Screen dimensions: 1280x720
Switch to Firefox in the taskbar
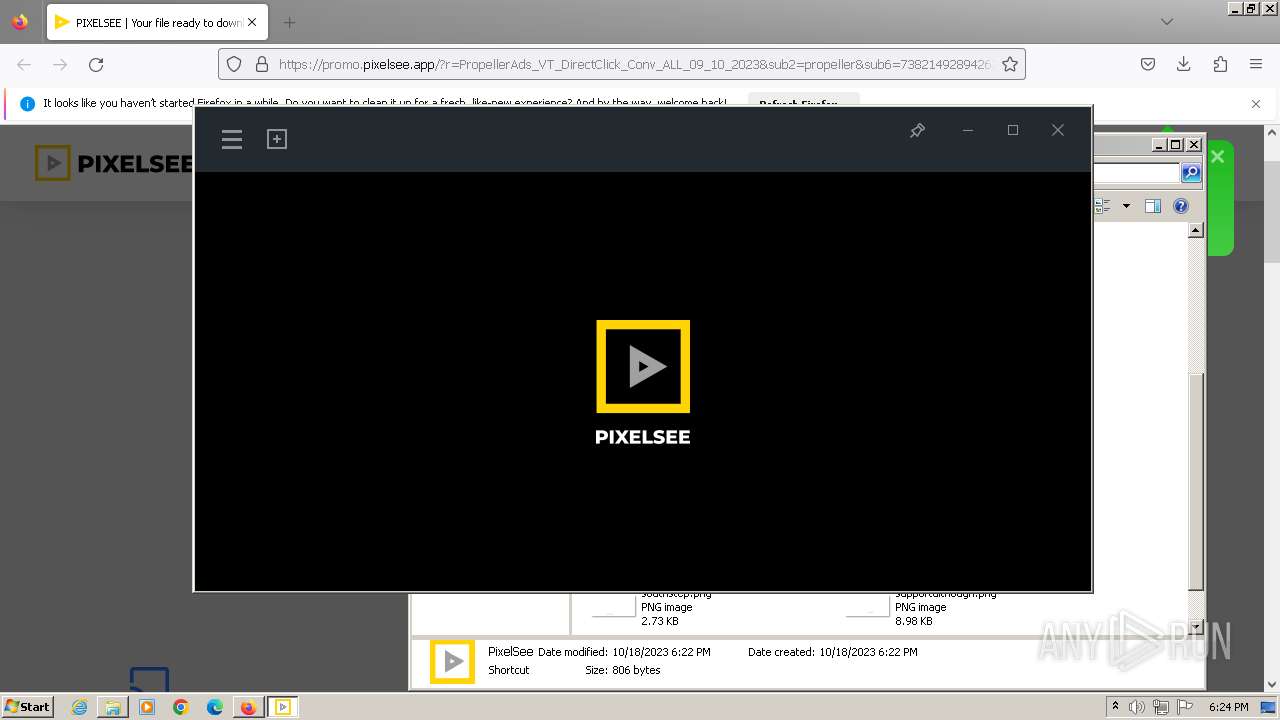[x=248, y=707]
